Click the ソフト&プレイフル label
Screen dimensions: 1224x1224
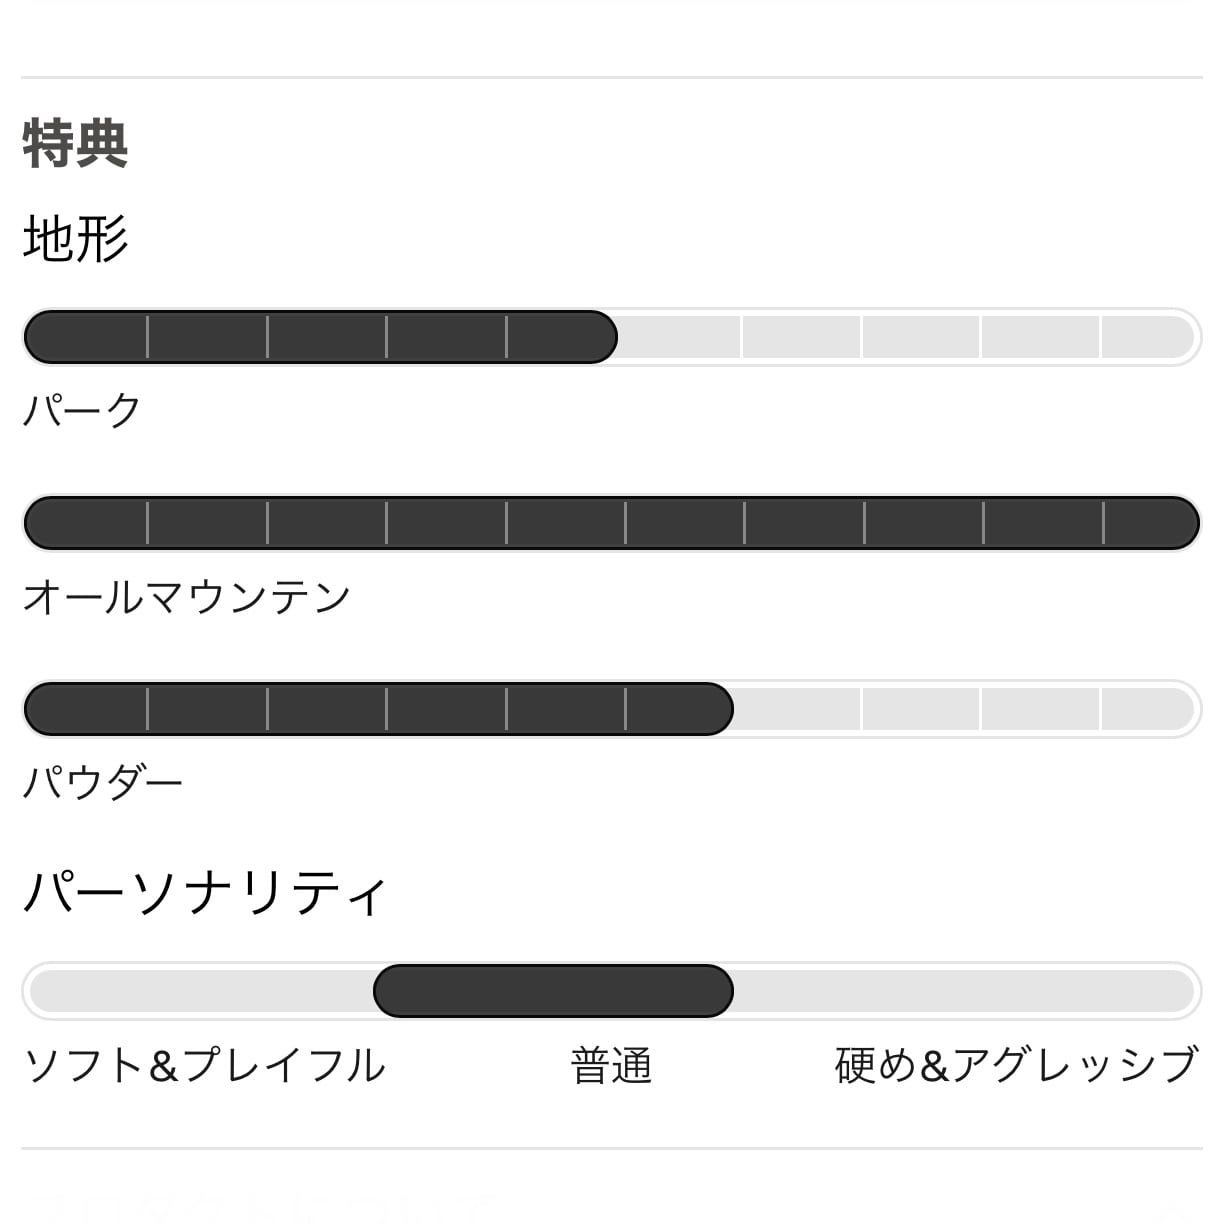pos(204,1065)
